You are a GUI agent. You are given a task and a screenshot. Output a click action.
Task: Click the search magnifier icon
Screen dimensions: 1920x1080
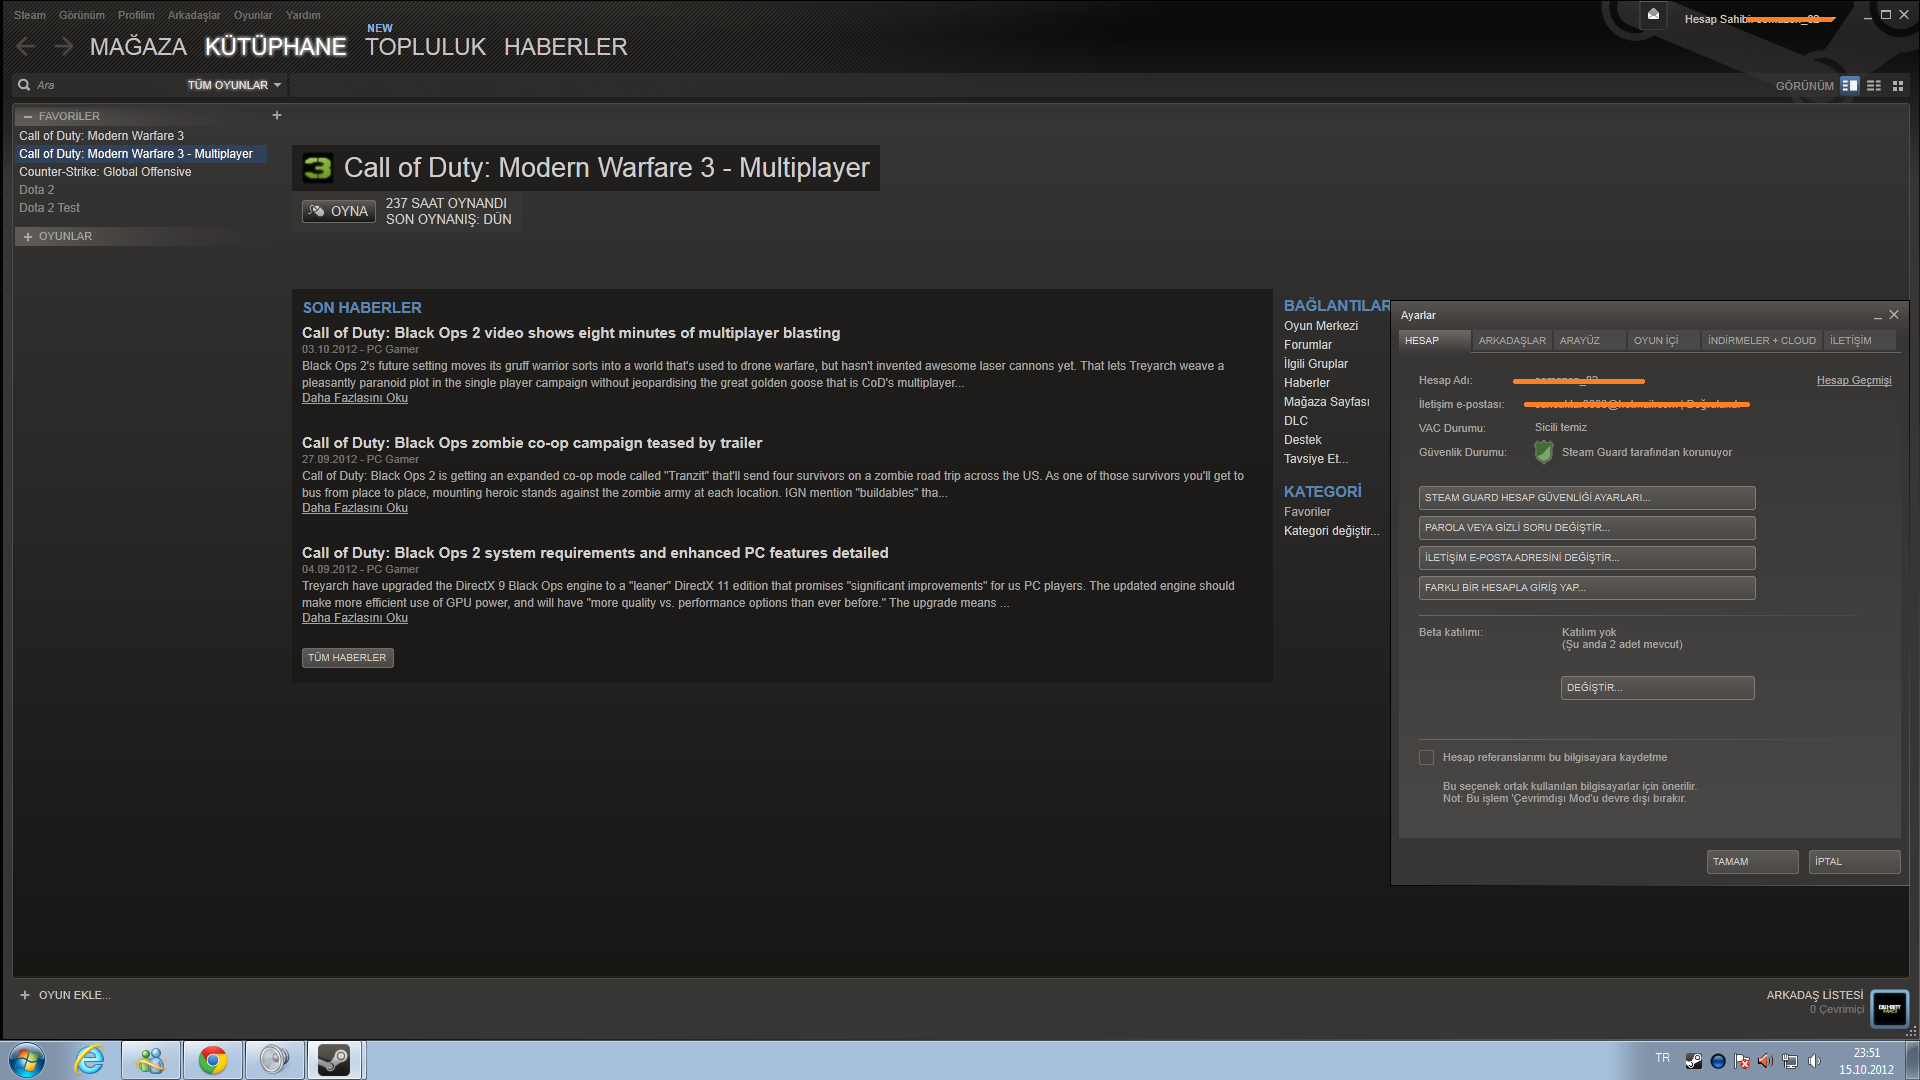pos(24,85)
